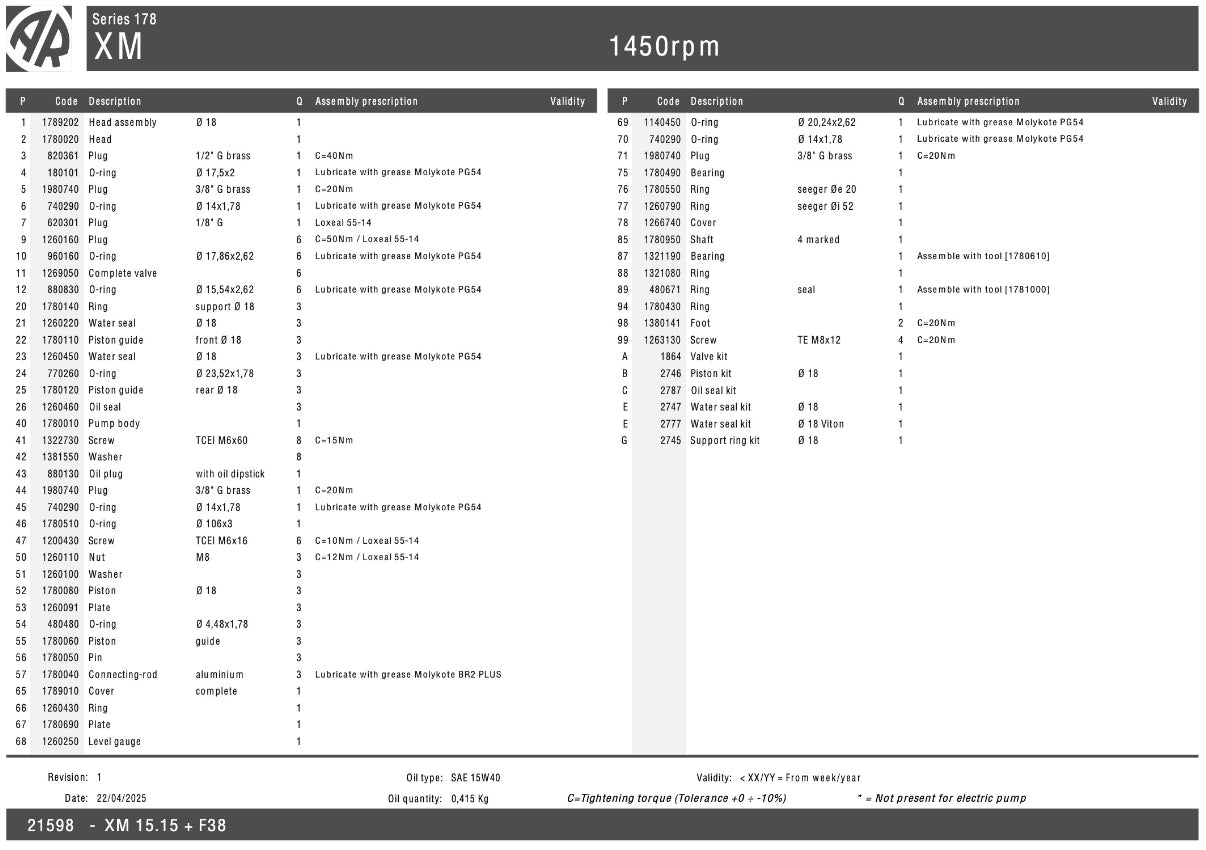Click the "Complete valve" row description
Screen dimensions: 1206x850
122,273
